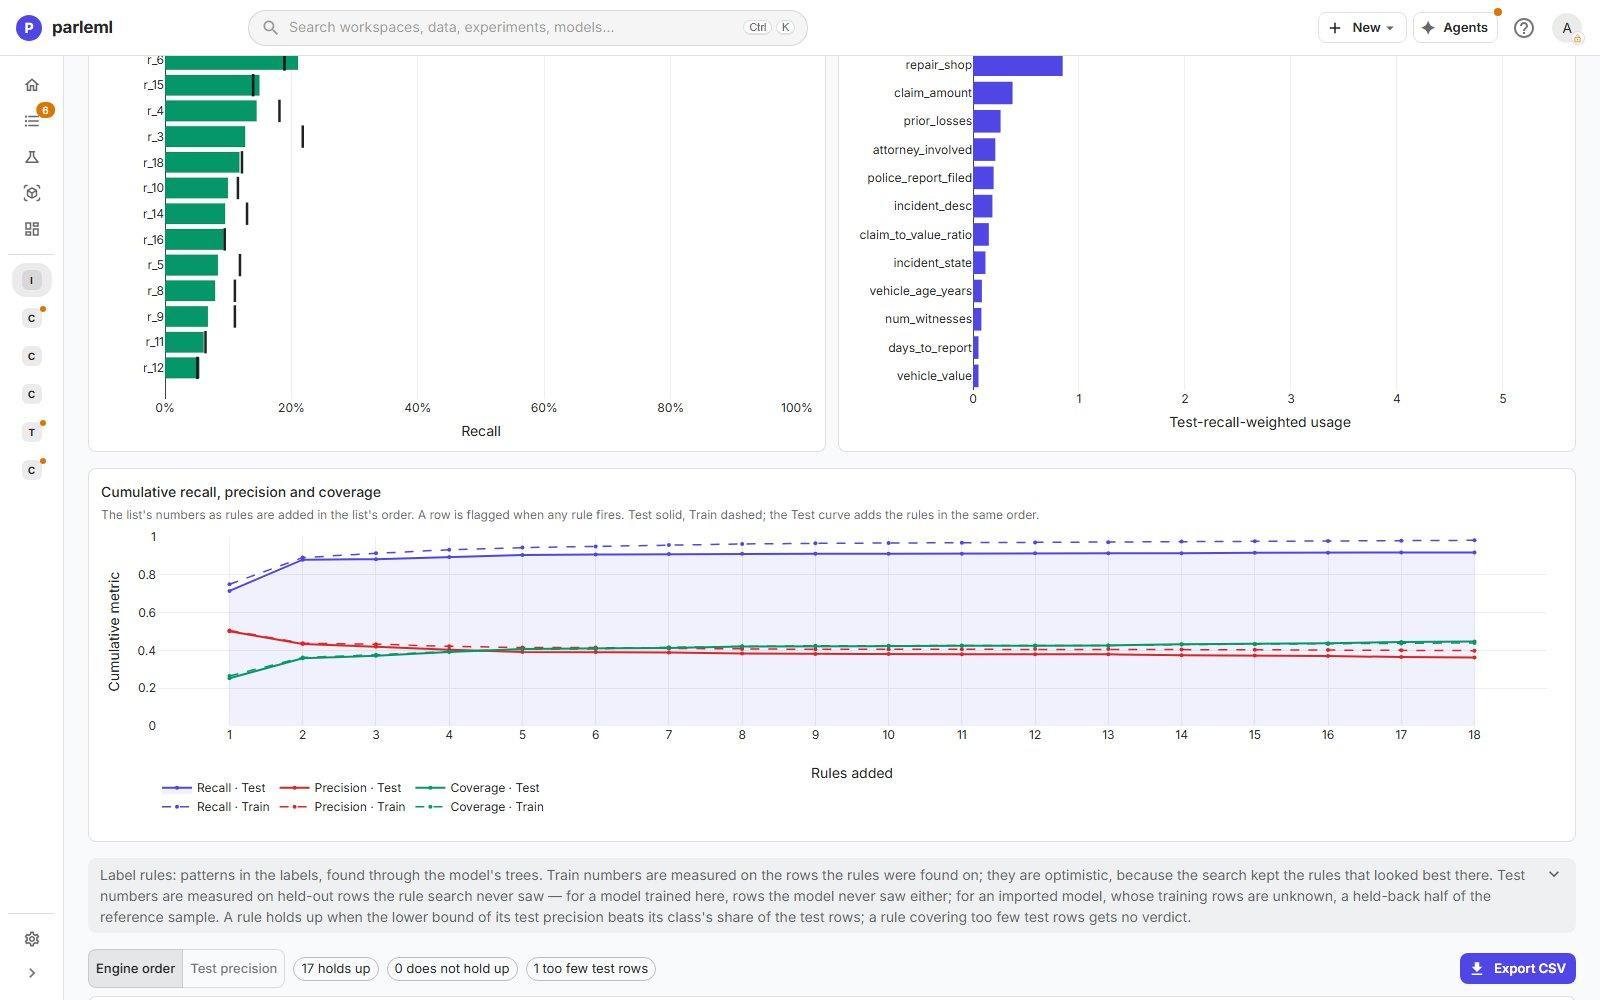1600x1000 pixels.
Task: Focus the search workspaces input field
Action: [x=528, y=27]
